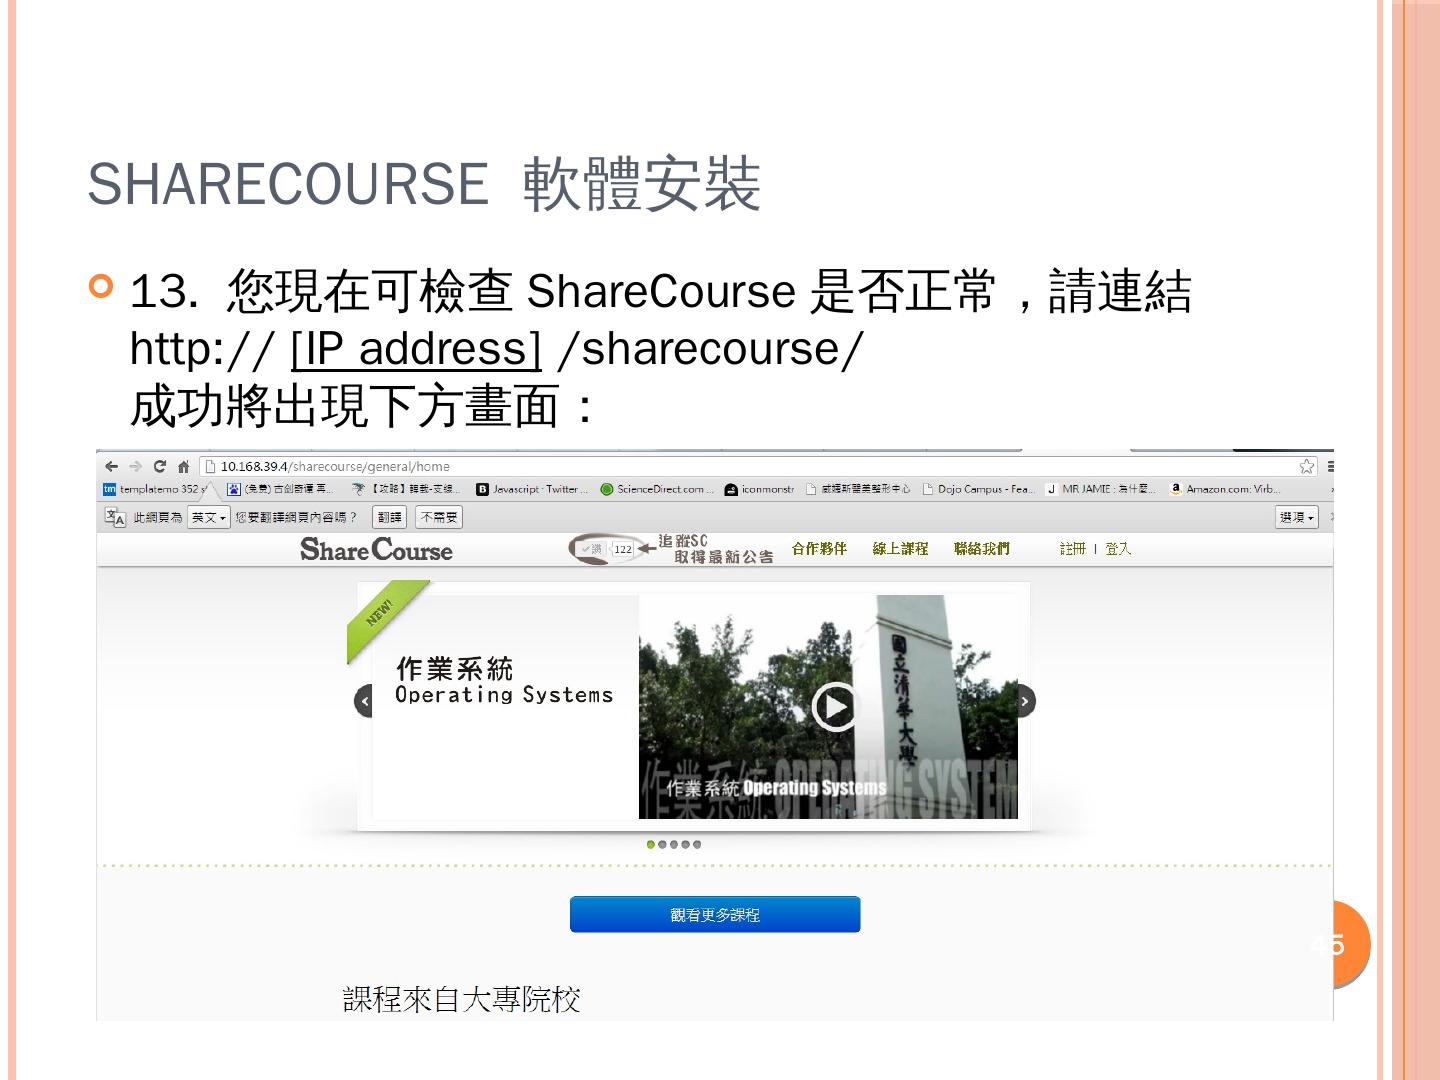Viewport: 1440px width, 1080px height.
Task: Open the paw-icon 古劍奇譚 bookmark
Action: point(280,489)
